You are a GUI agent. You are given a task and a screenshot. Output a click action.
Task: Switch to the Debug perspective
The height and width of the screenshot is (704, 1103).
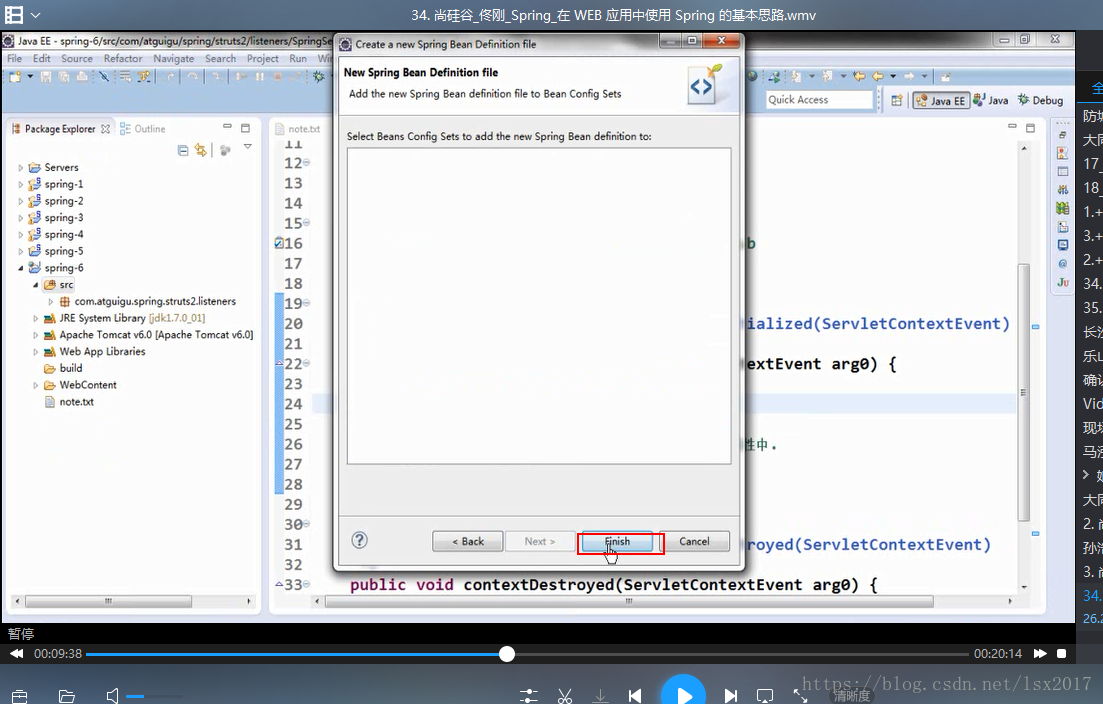click(1040, 101)
